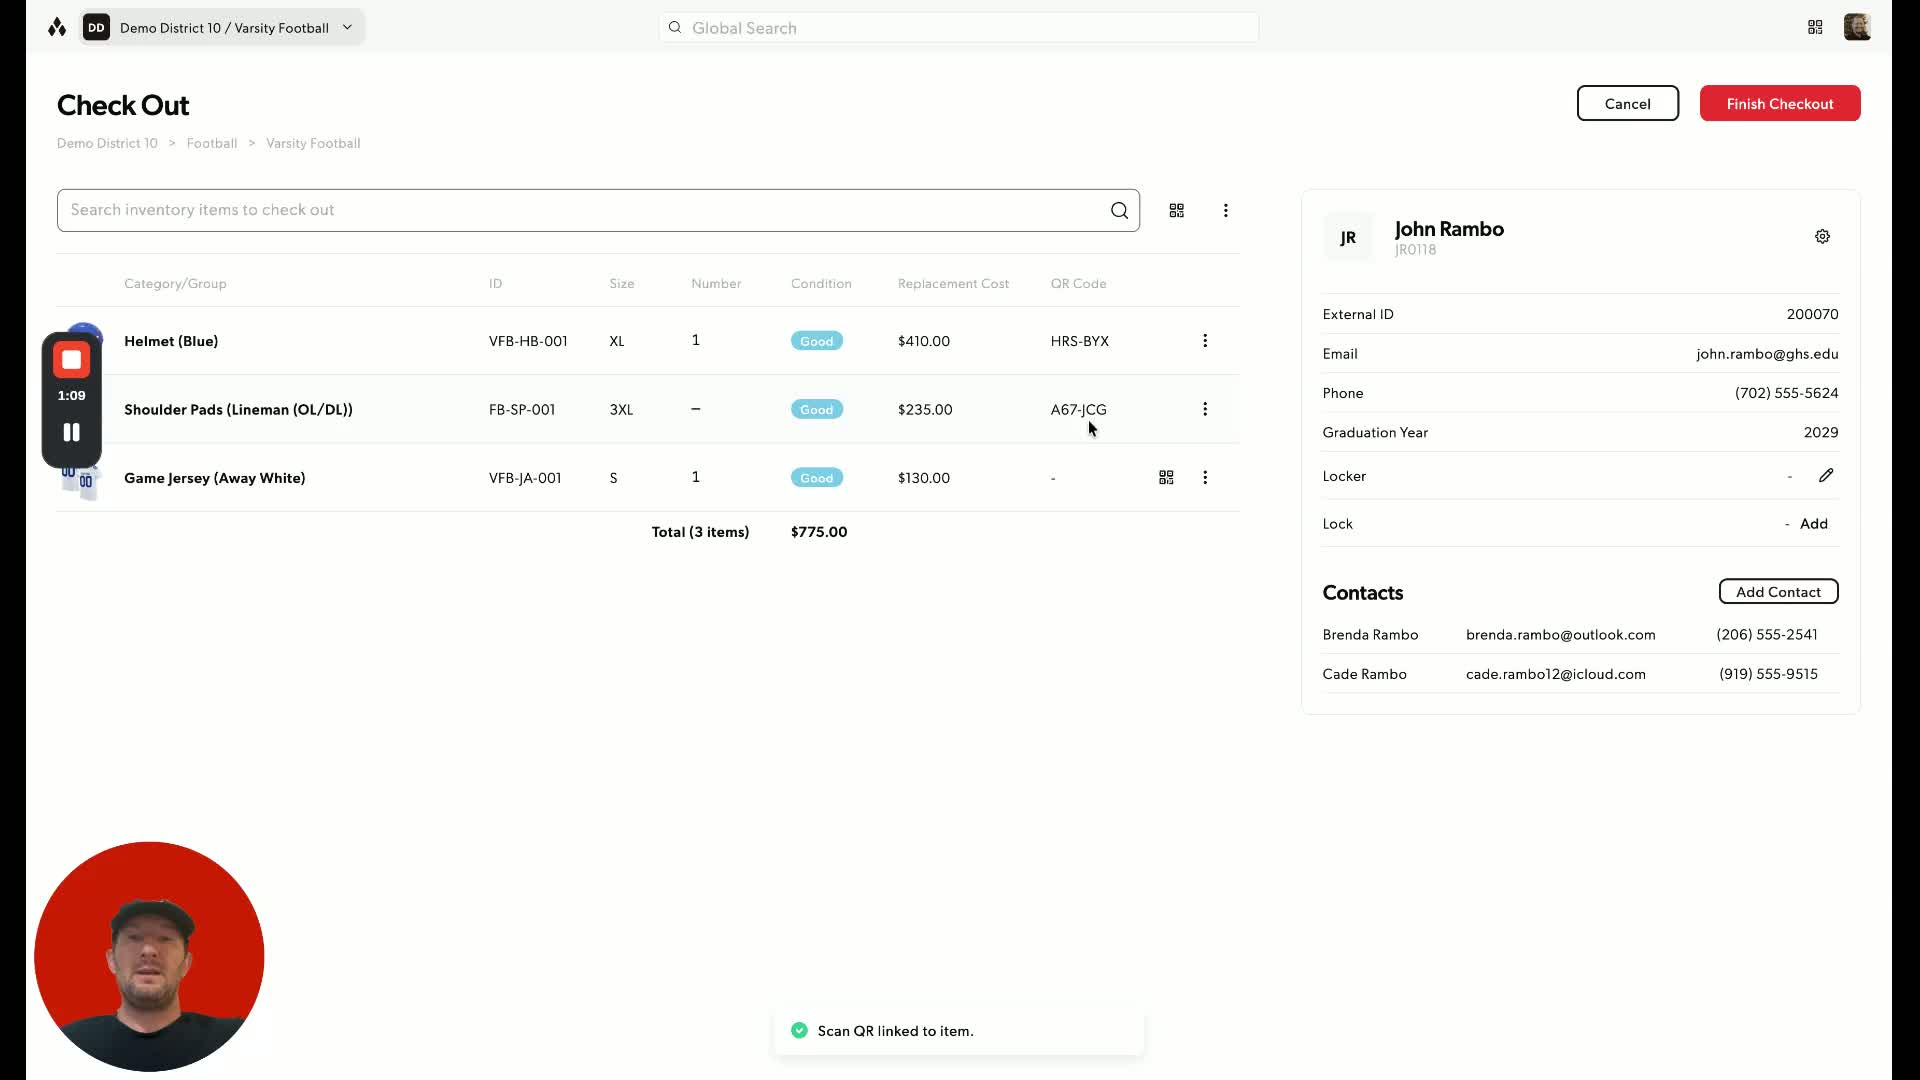Image resolution: width=1920 pixels, height=1080 pixels.
Task: Click Good condition badge for Shoulder Pads
Action: click(x=817, y=409)
